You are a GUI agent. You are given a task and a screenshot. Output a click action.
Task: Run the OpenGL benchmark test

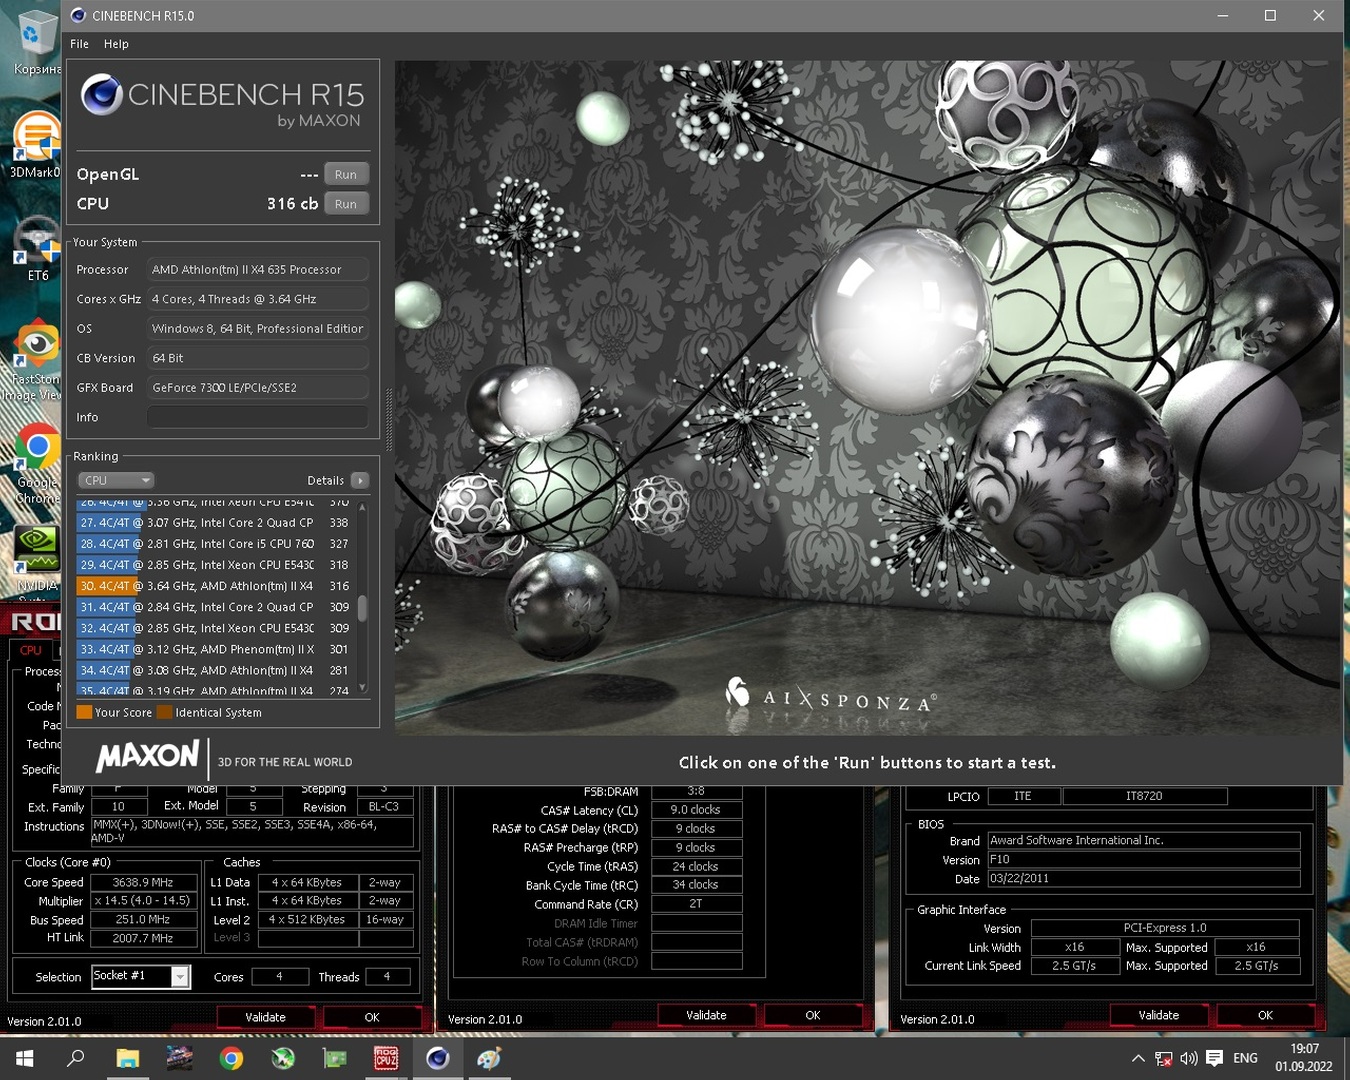point(346,174)
